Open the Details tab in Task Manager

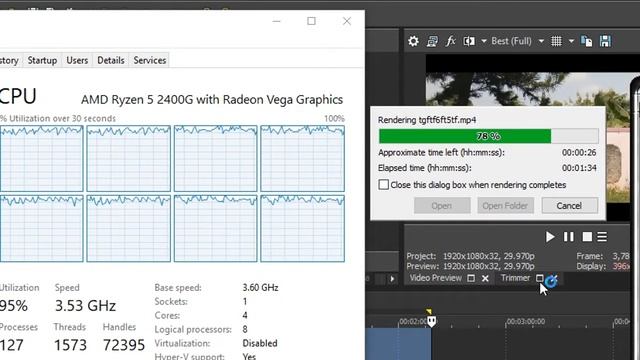pyautogui.click(x=111, y=60)
